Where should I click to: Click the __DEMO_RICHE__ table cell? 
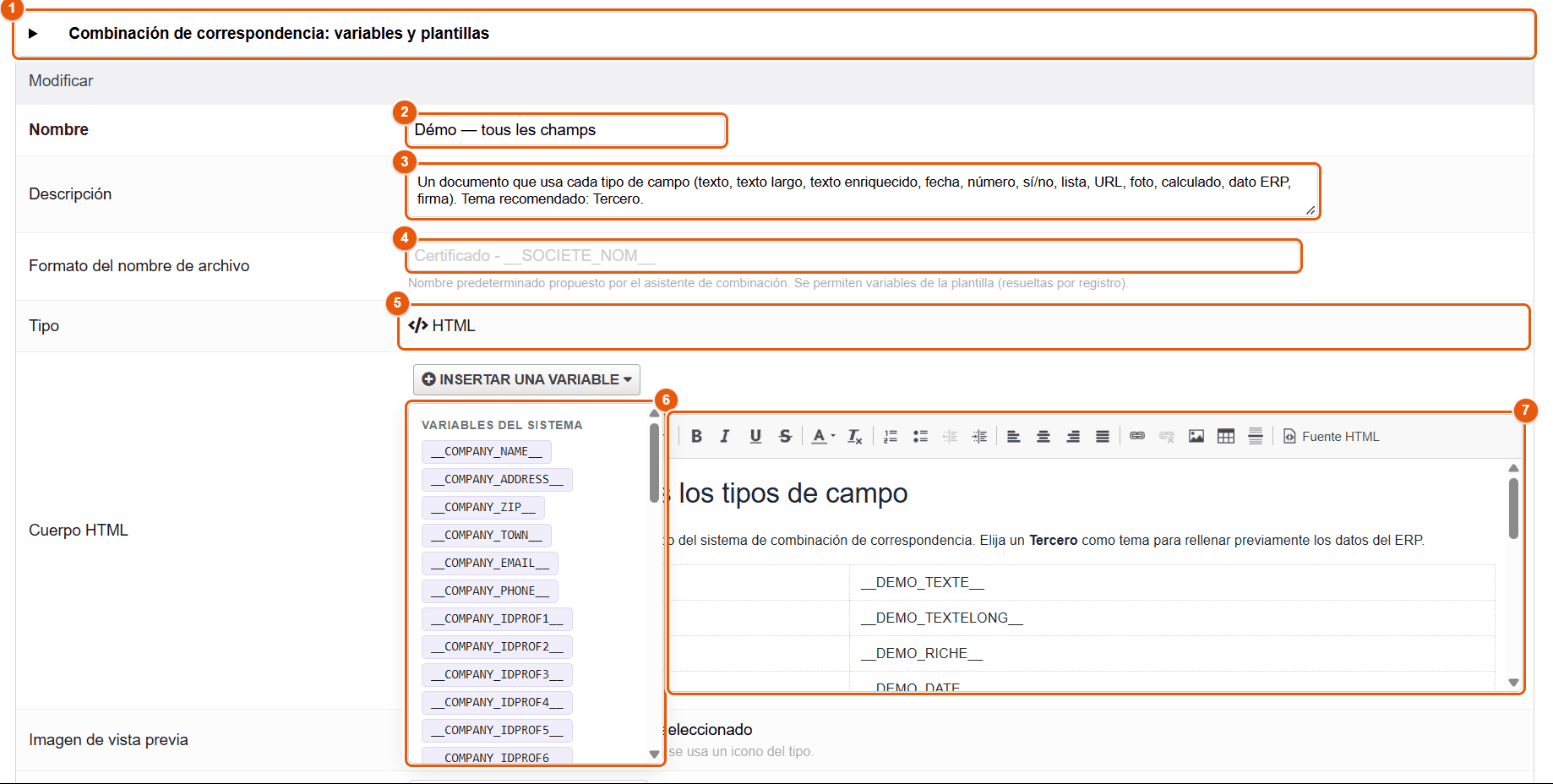tap(1171, 654)
